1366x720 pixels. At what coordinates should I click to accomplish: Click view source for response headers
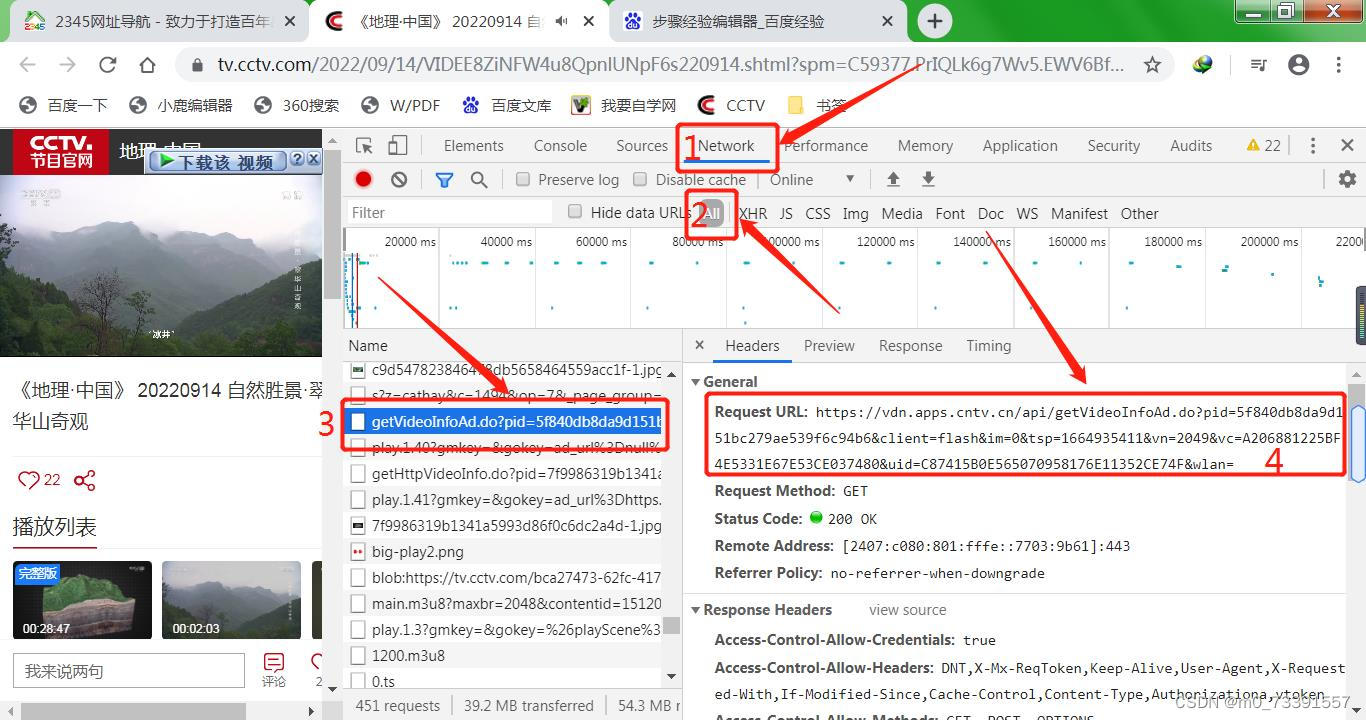coord(907,610)
